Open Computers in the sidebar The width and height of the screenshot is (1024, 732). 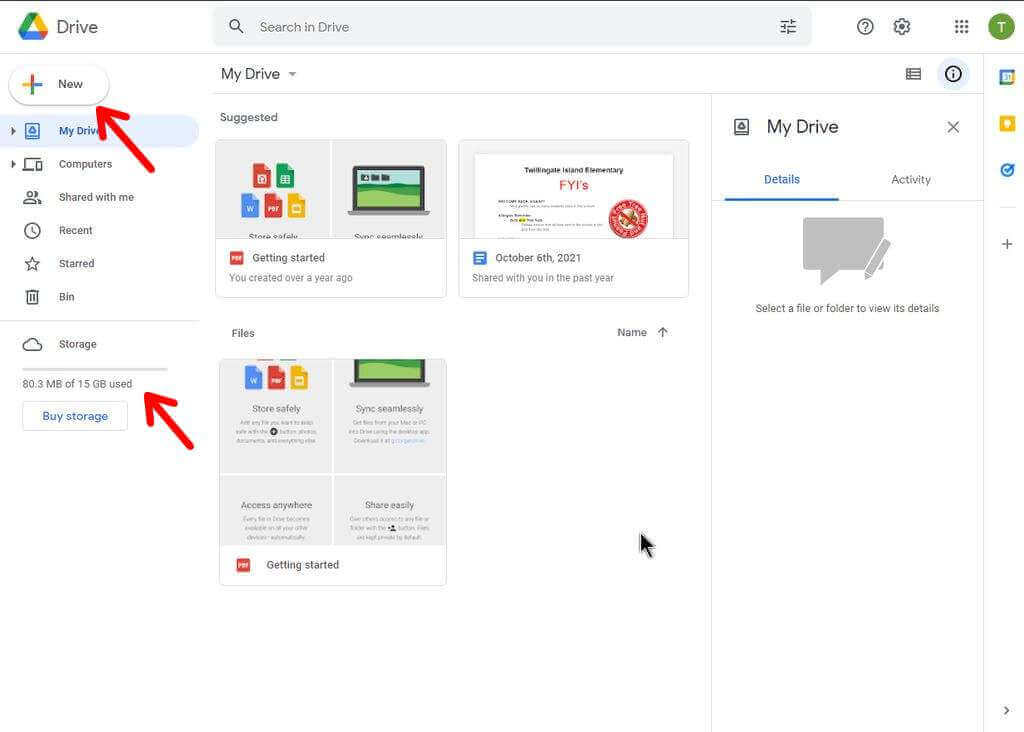(x=99, y=164)
